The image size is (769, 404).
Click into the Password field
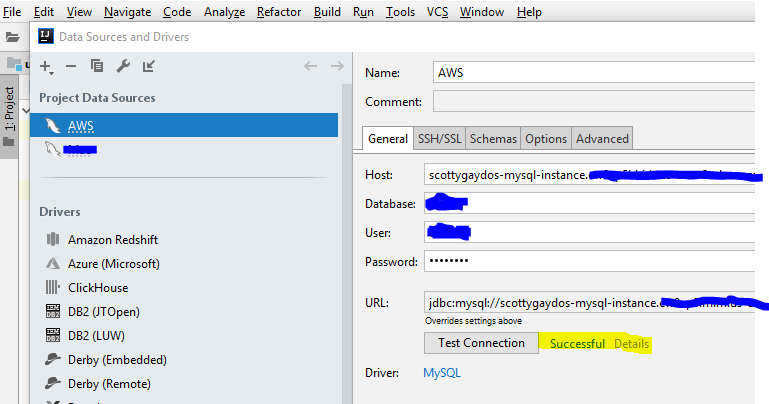point(588,262)
